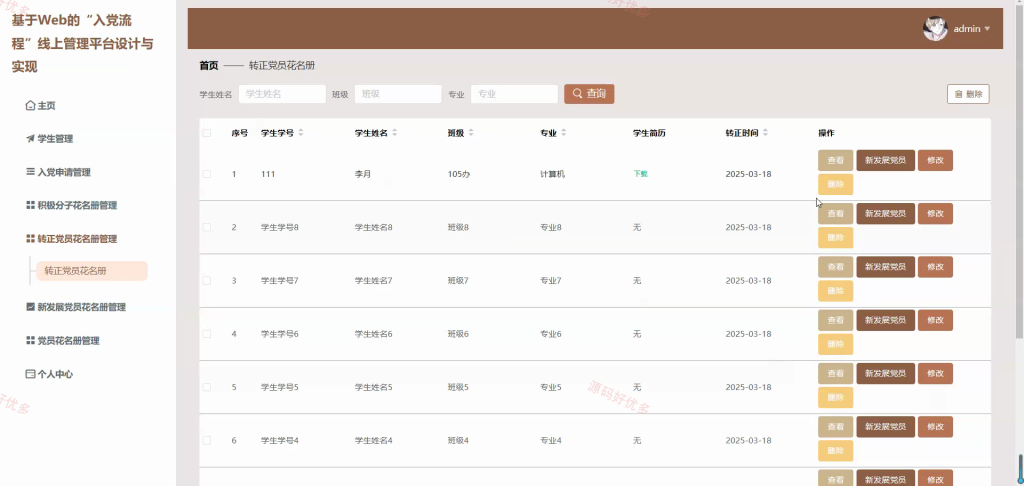The width and height of the screenshot is (1024, 486).
Task: Check the checkbox for row 学生学号6
Action: click(206, 334)
